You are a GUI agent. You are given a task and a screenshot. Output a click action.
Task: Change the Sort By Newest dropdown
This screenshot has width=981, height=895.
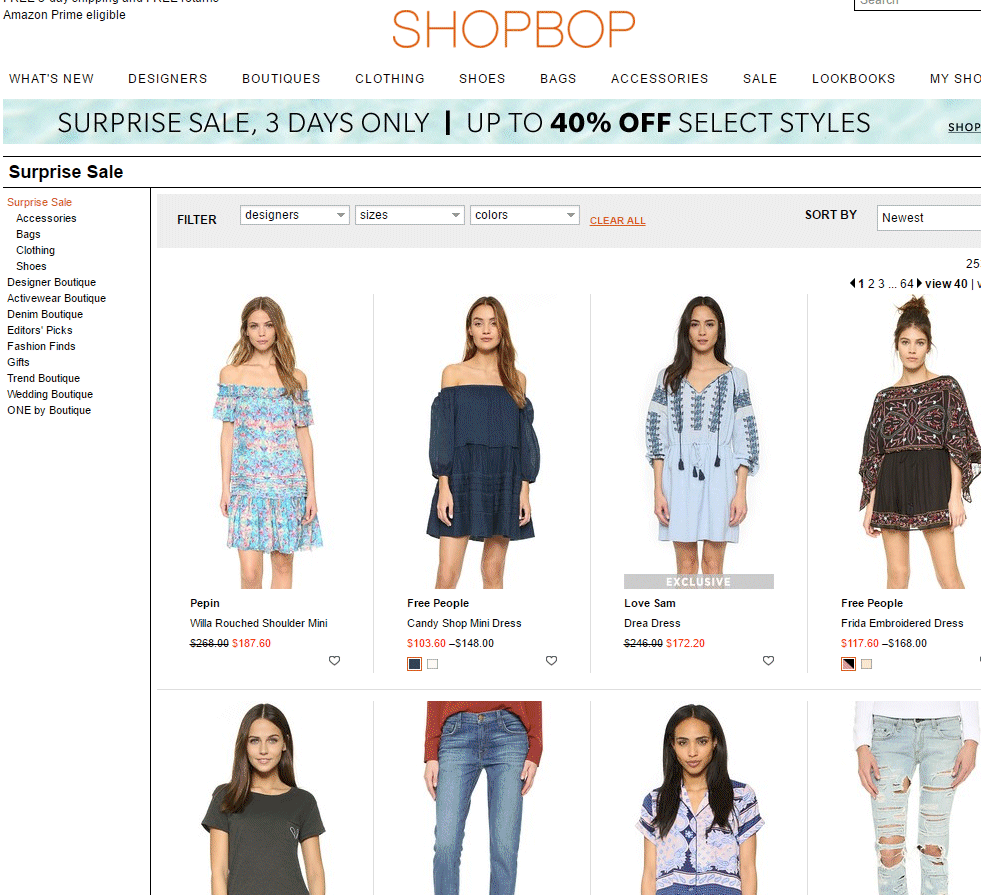[x=928, y=217]
